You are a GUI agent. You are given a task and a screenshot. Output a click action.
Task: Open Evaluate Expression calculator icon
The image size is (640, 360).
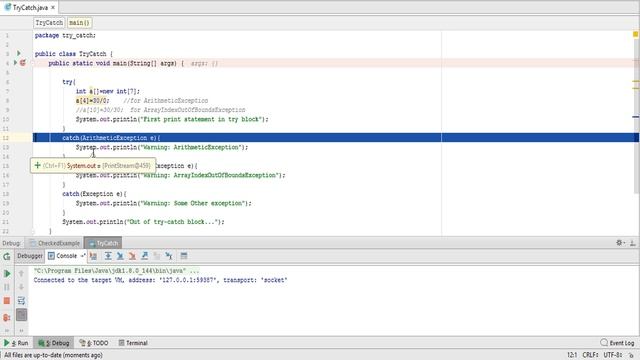pos(184,256)
